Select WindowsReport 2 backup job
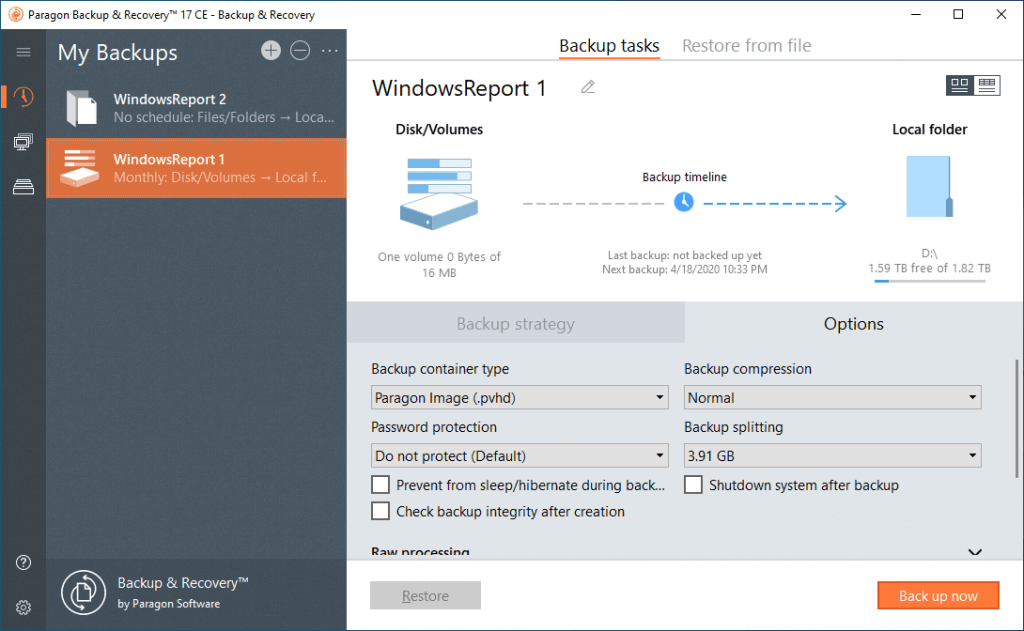The width and height of the screenshot is (1024, 631). coord(196,108)
